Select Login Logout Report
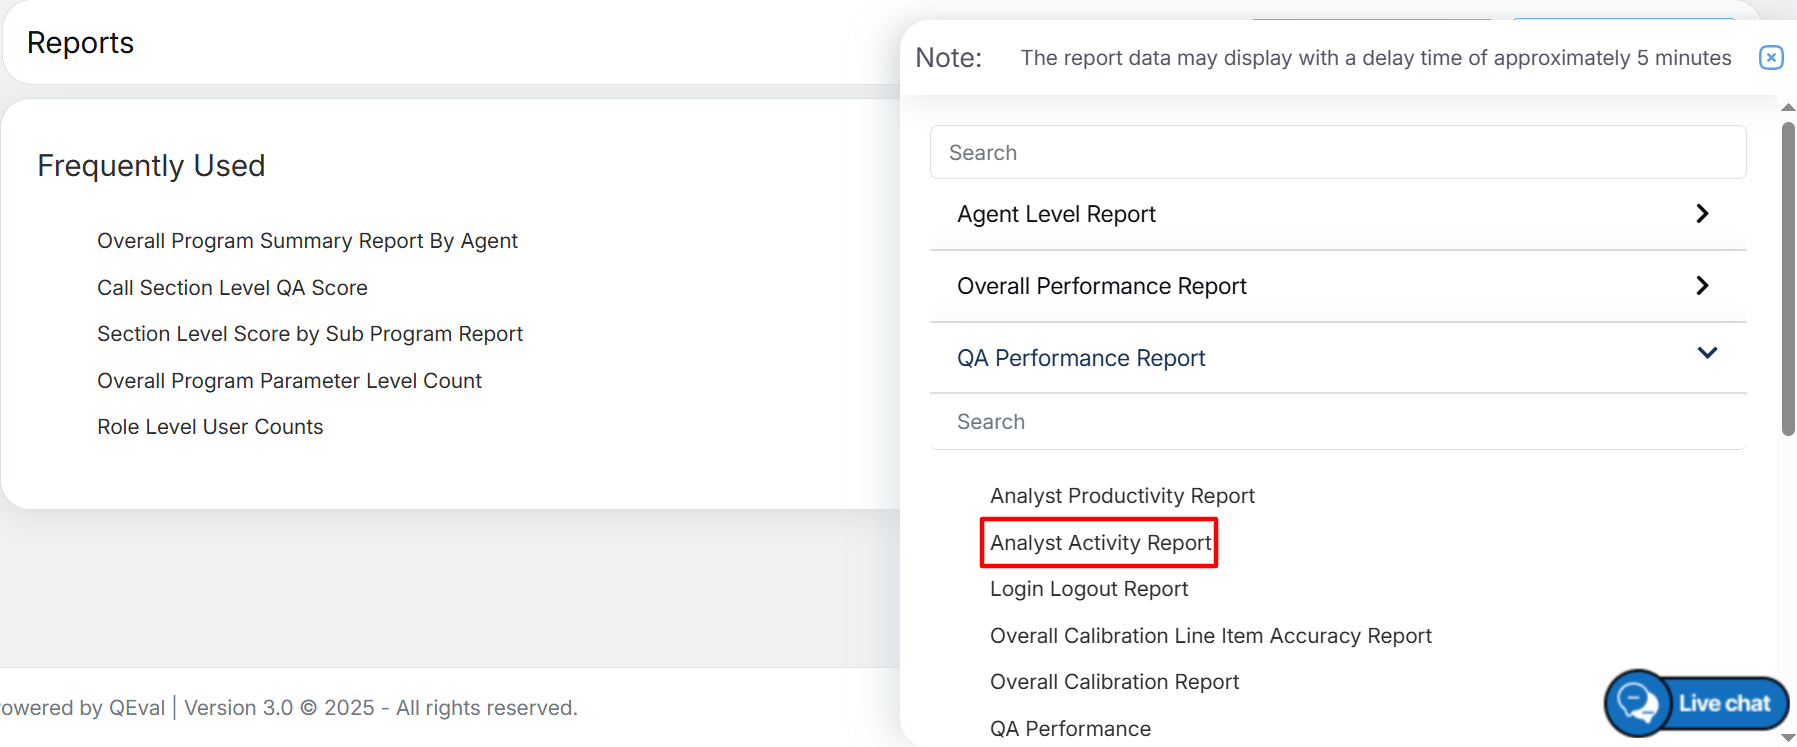Screen dimensions: 1797x747 (1089, 589)
